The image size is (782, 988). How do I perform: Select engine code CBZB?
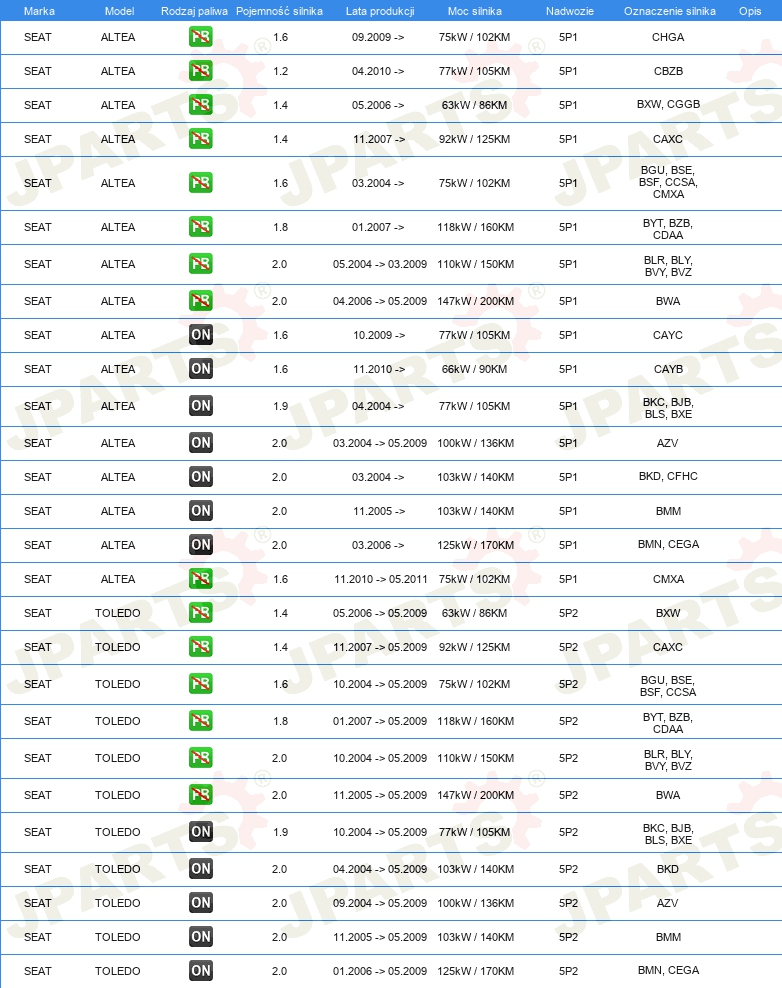(668, 71)
